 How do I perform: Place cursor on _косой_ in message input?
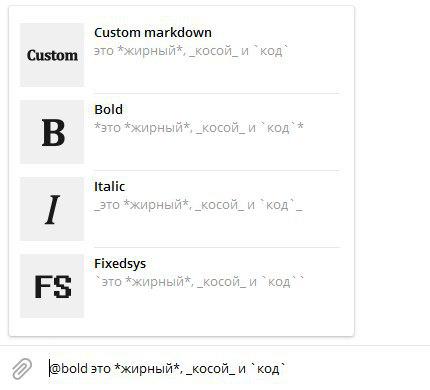[210, 369]
